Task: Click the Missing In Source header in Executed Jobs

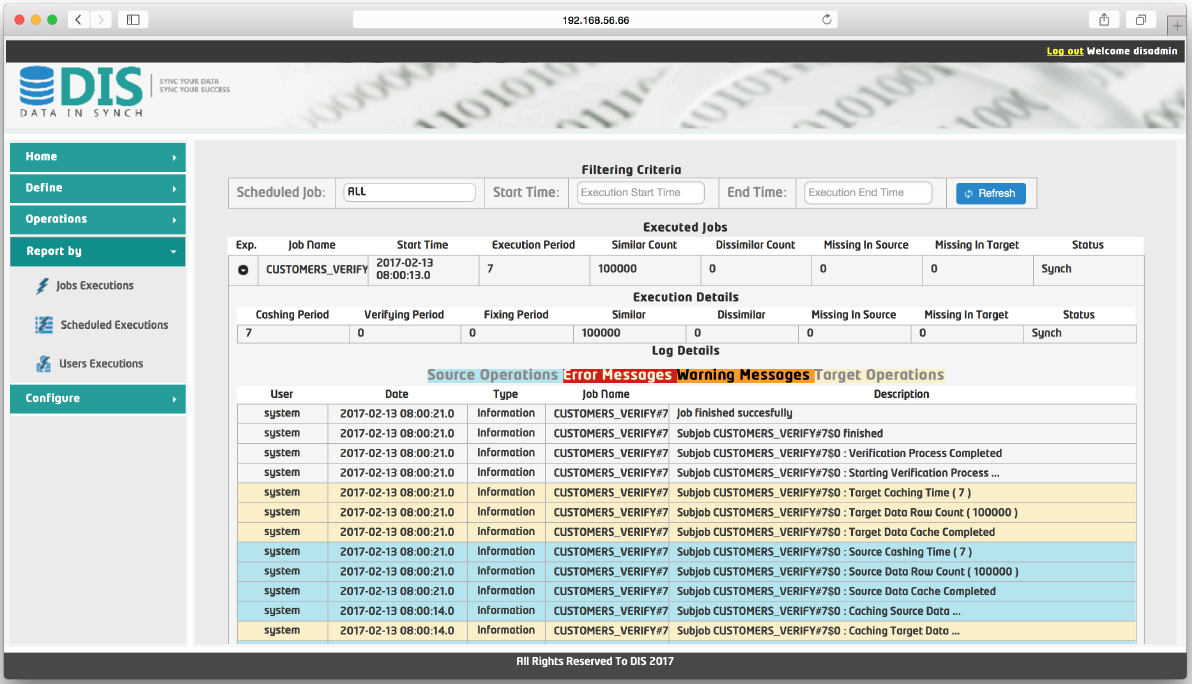Action: [867, 245]
